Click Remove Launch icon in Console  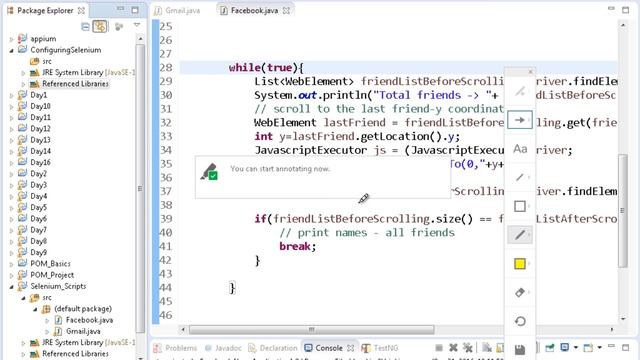tap(453, 348)
